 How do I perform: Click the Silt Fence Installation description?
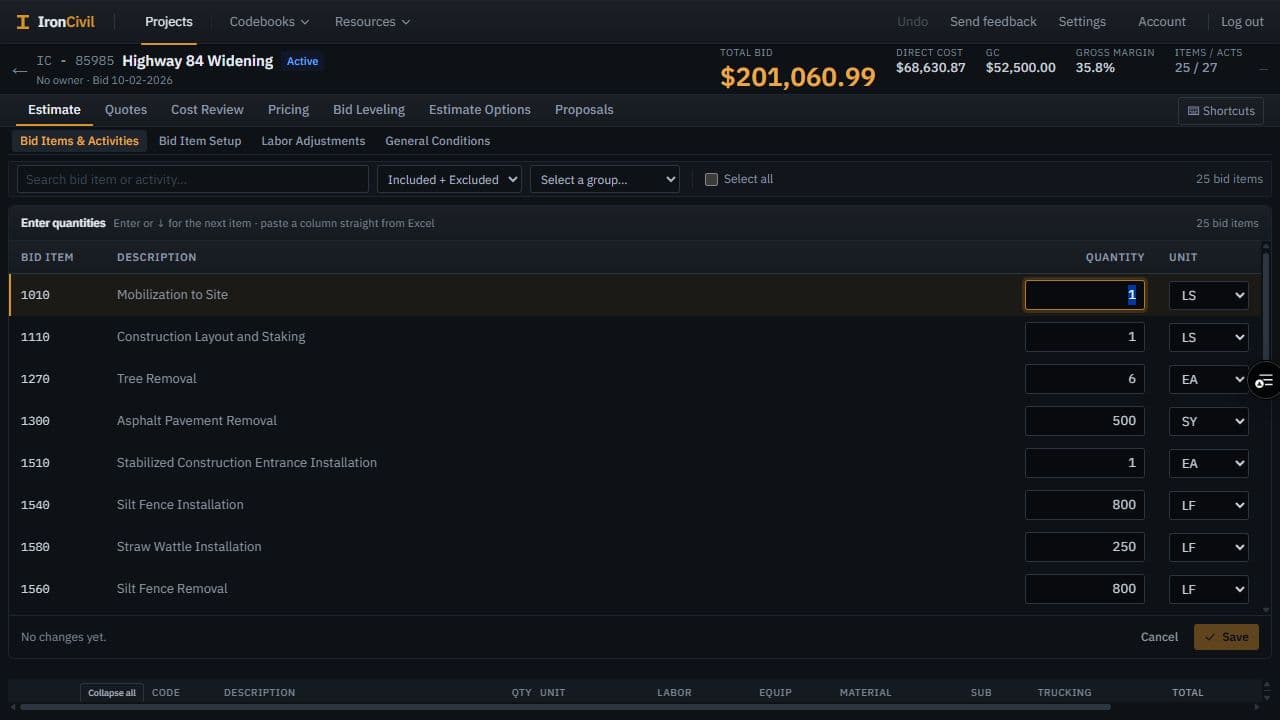pos(180,505)
